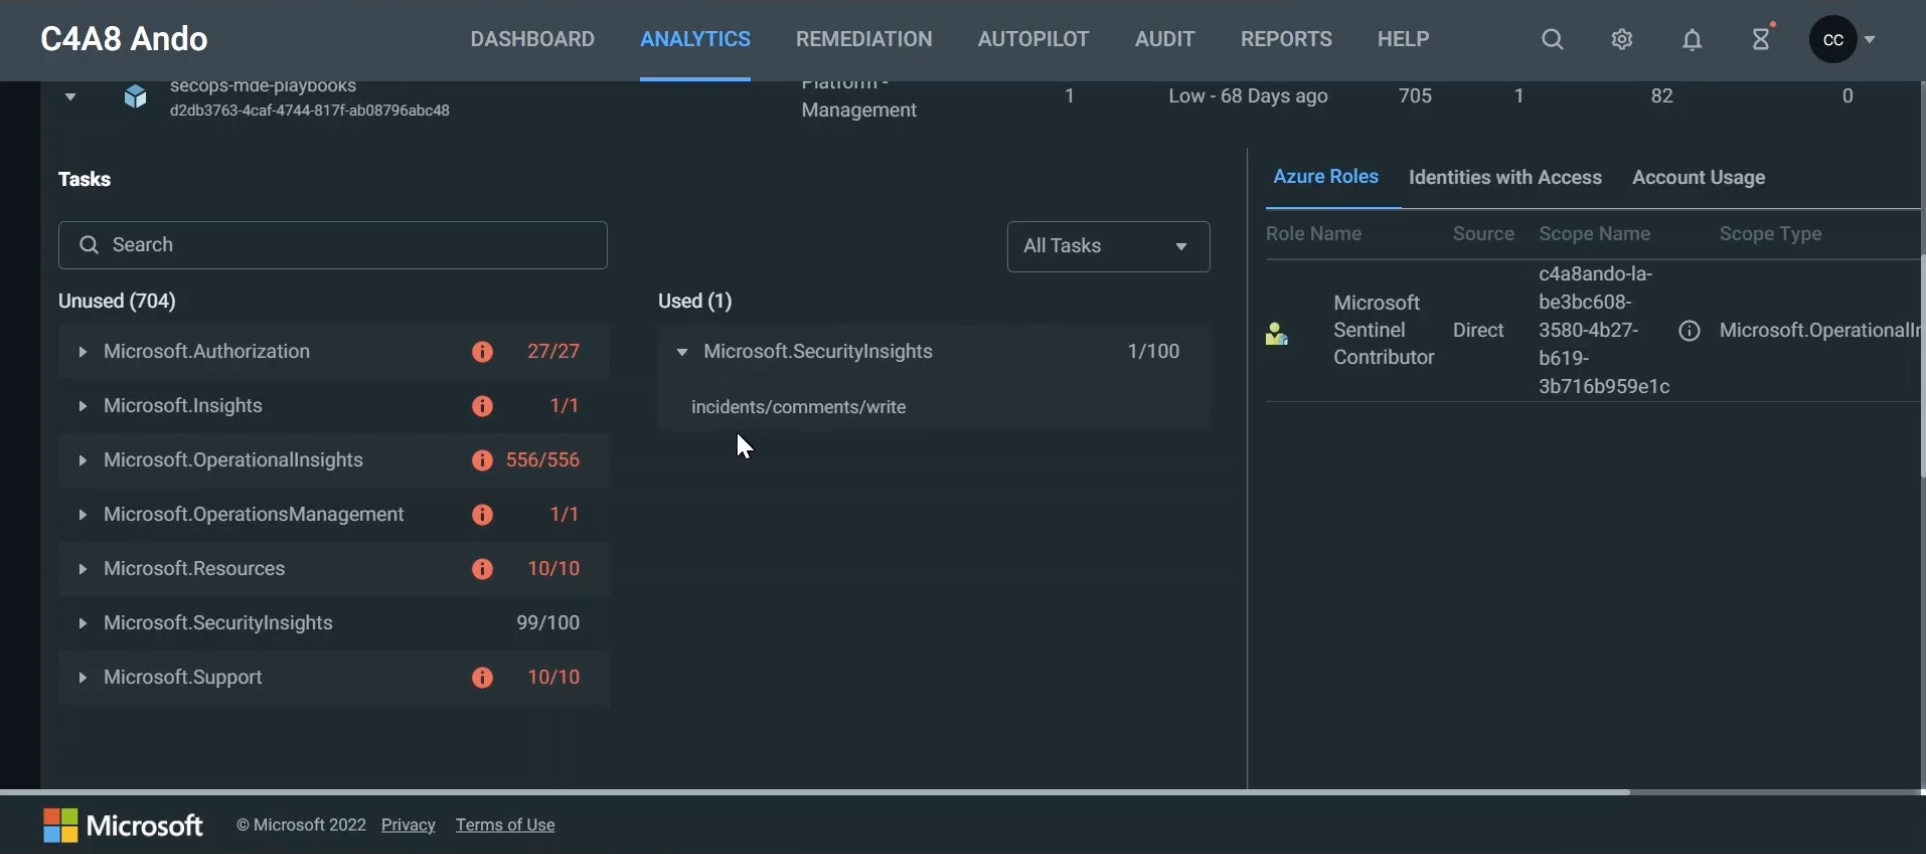Go to Dashboard menu

coord(533,39)
